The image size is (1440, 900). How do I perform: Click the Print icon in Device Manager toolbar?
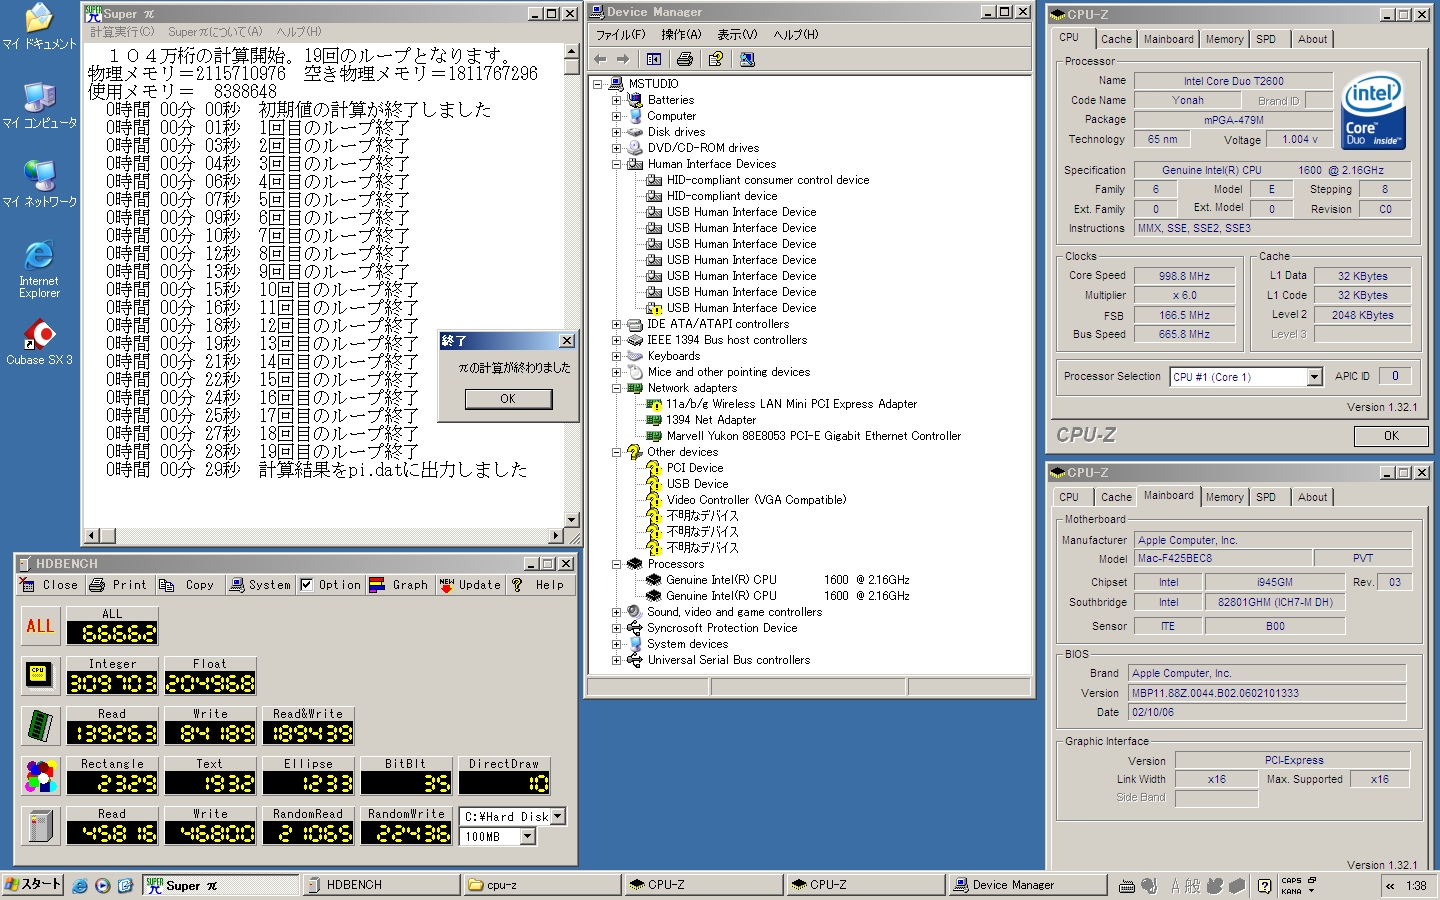(x=685, y=59)
